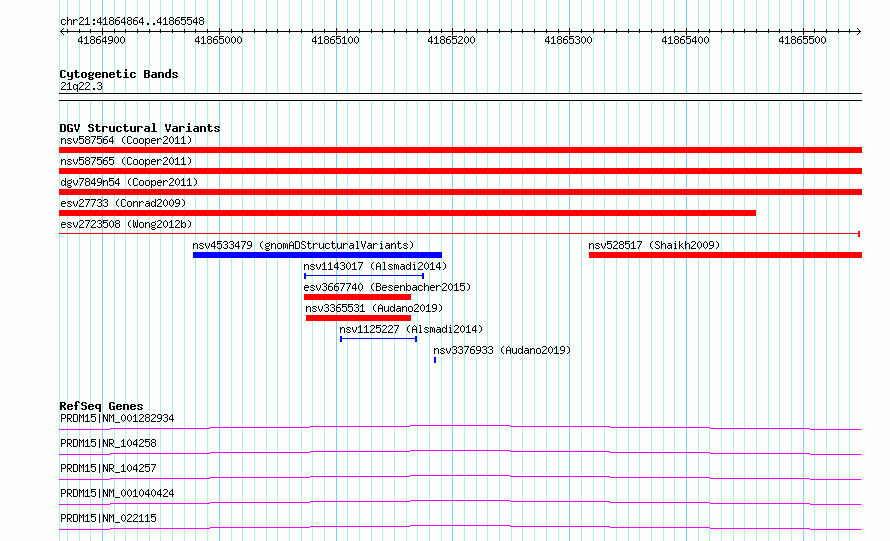Click the ruler's right arrow end
Image resolution: width=890 pixels, height=541 pixels.
click(x=858, y=32)
